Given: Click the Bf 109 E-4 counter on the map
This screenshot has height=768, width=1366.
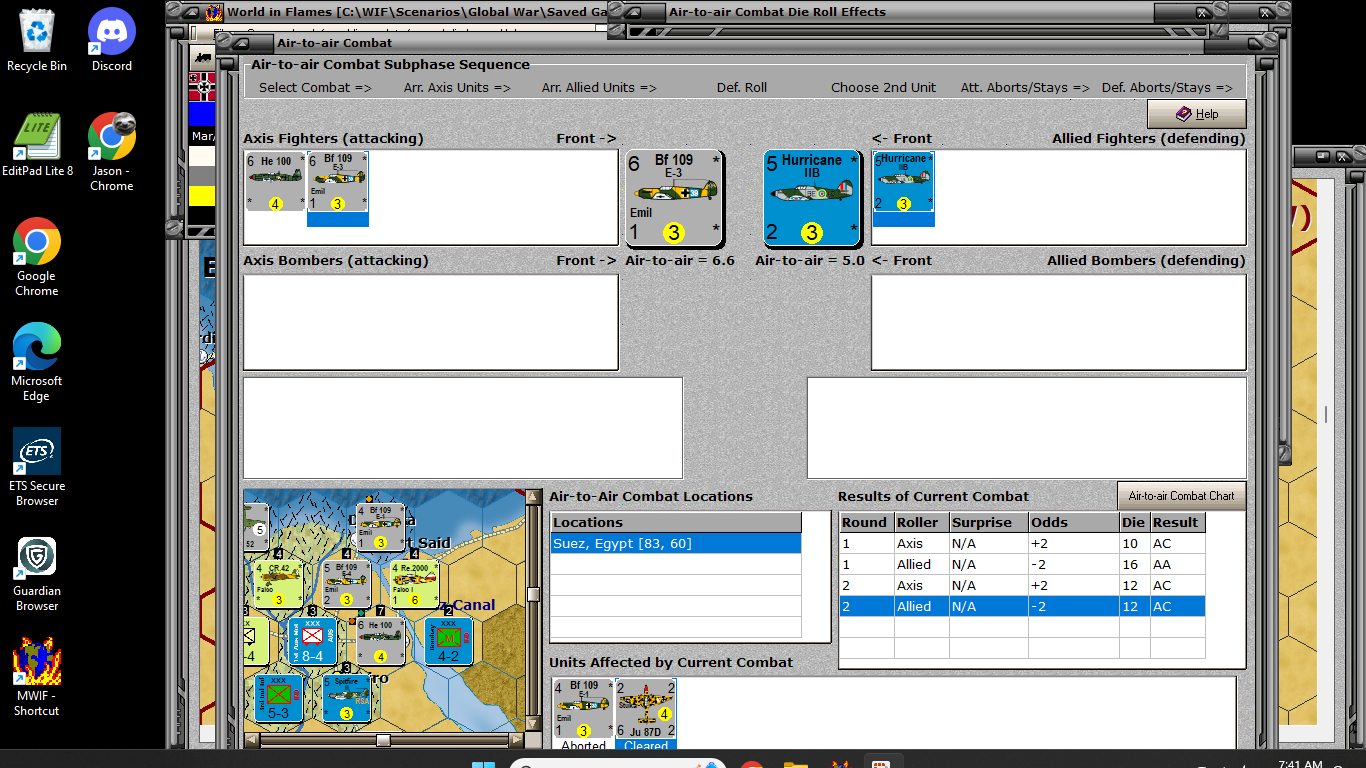Looking at the screenshot, I should click(345, 585).
